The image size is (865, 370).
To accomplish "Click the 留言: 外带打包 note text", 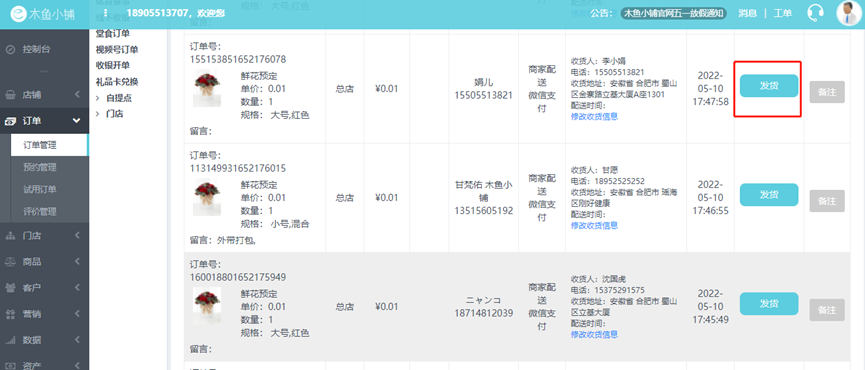I will point(223,240).
